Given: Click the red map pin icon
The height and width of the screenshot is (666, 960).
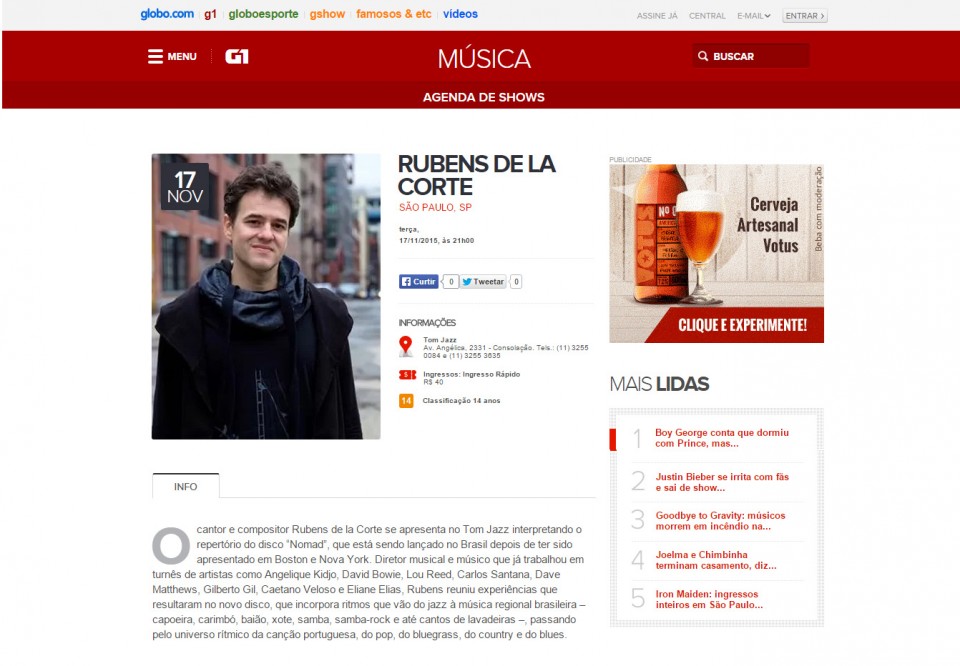Looking at the screenshot, I should pyautogui.click(x=405, y=346).
